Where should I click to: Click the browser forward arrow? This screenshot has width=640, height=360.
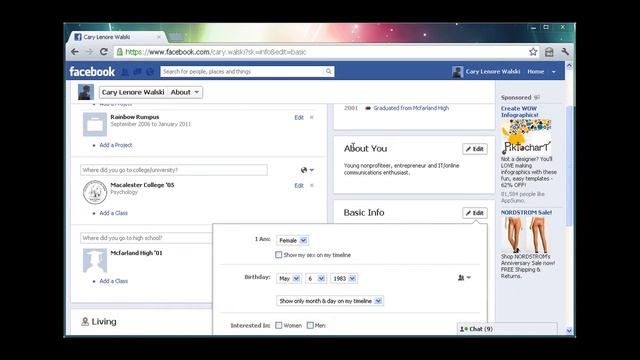pyautogui.click(x=89, y=52)
